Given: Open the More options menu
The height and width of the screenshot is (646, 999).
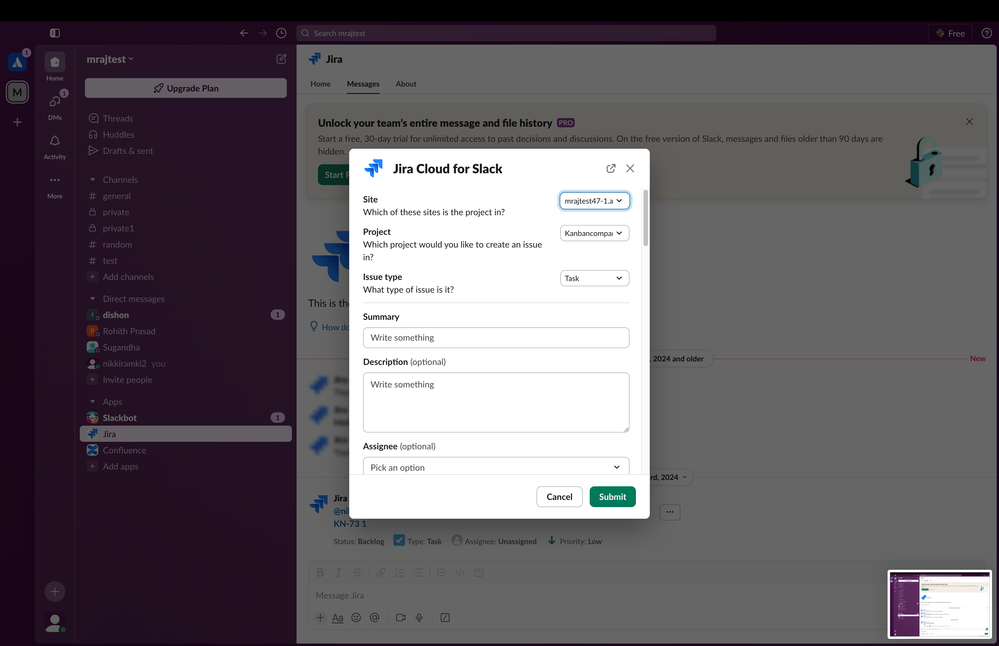Looking at the screenshot, I should point(55,185).
